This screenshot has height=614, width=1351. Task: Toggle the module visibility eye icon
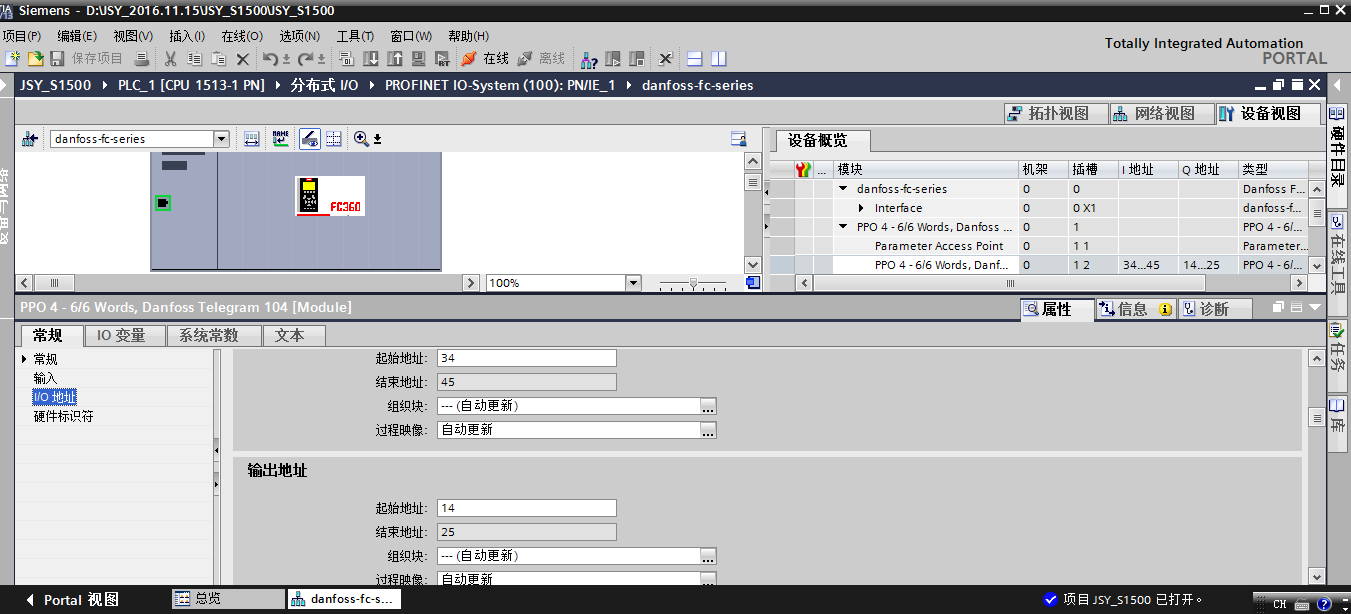click(309, 139)
